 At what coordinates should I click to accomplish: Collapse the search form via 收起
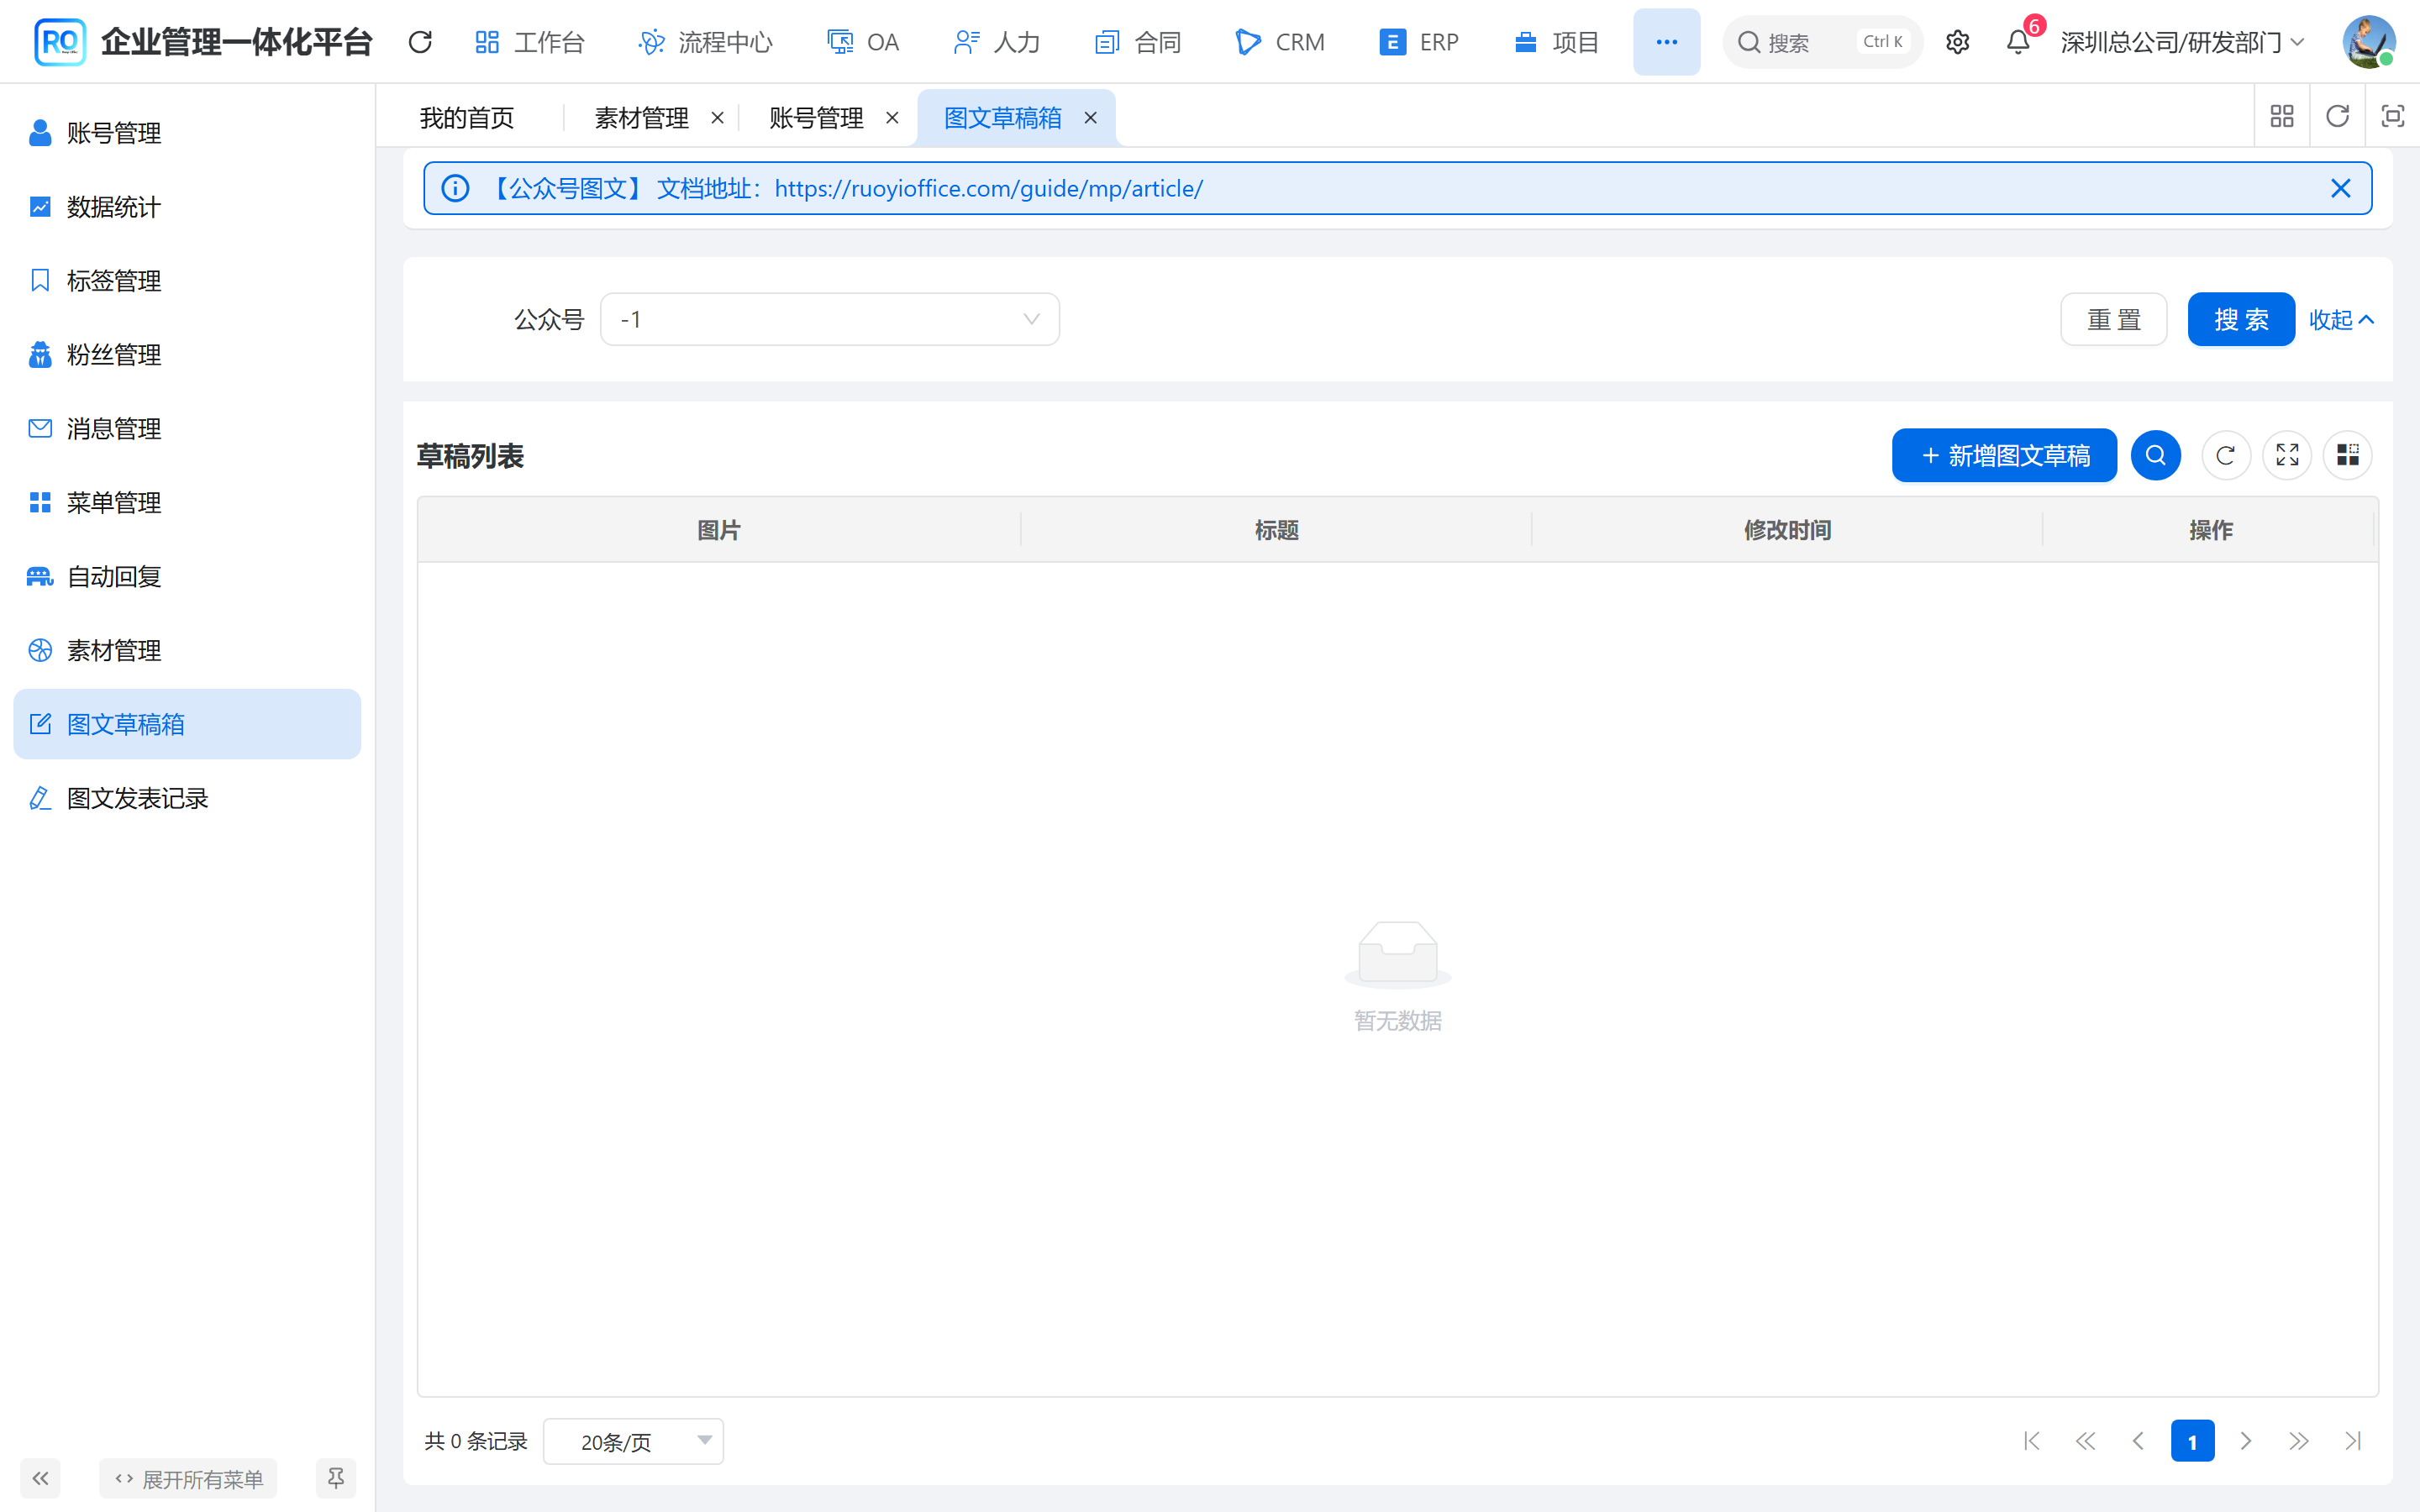(2341, 319)
